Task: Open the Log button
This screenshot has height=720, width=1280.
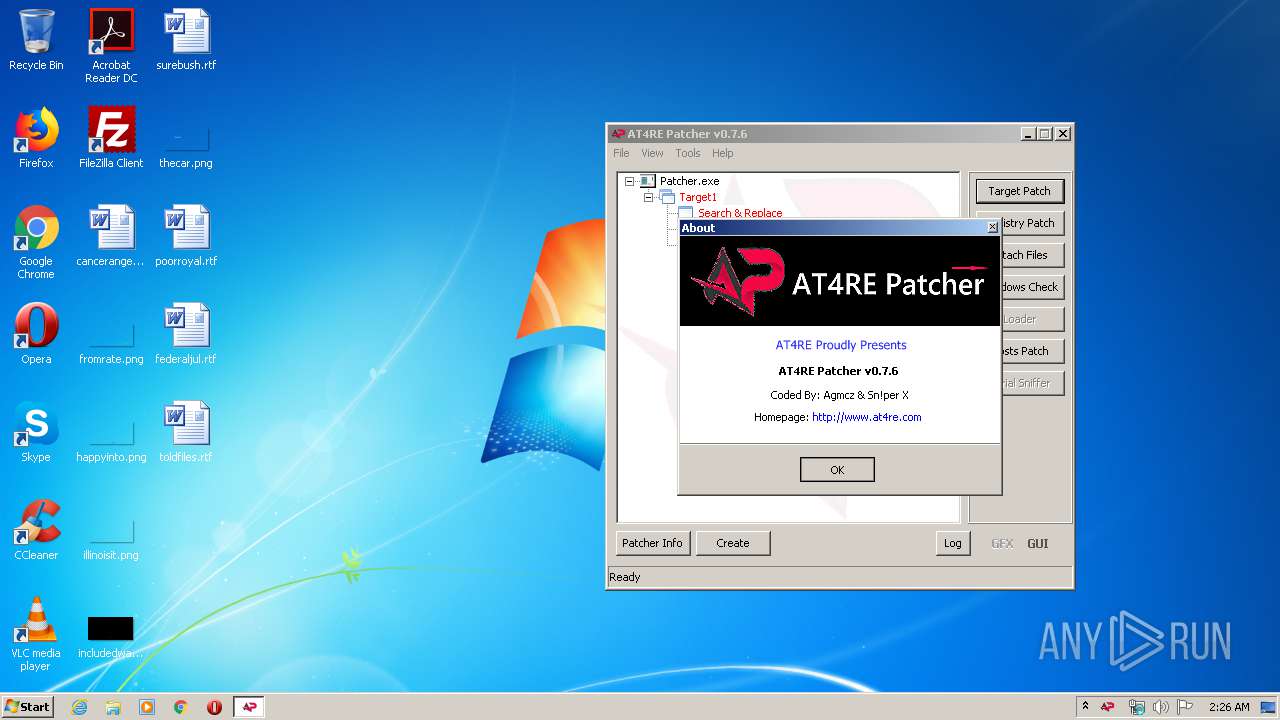Action: tap(952, 543)
